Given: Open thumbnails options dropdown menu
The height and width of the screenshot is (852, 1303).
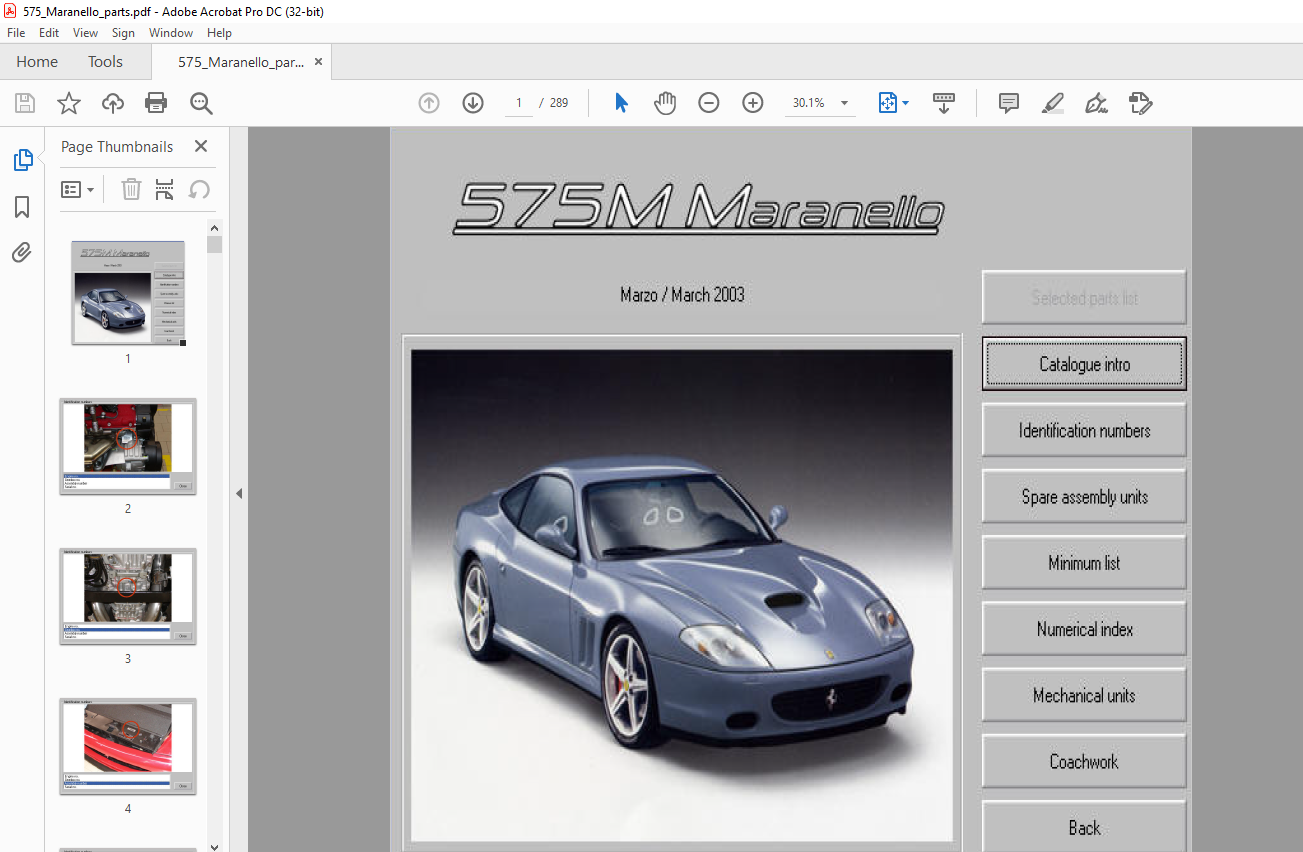Looking at the screenshot, I should (77, 190).
